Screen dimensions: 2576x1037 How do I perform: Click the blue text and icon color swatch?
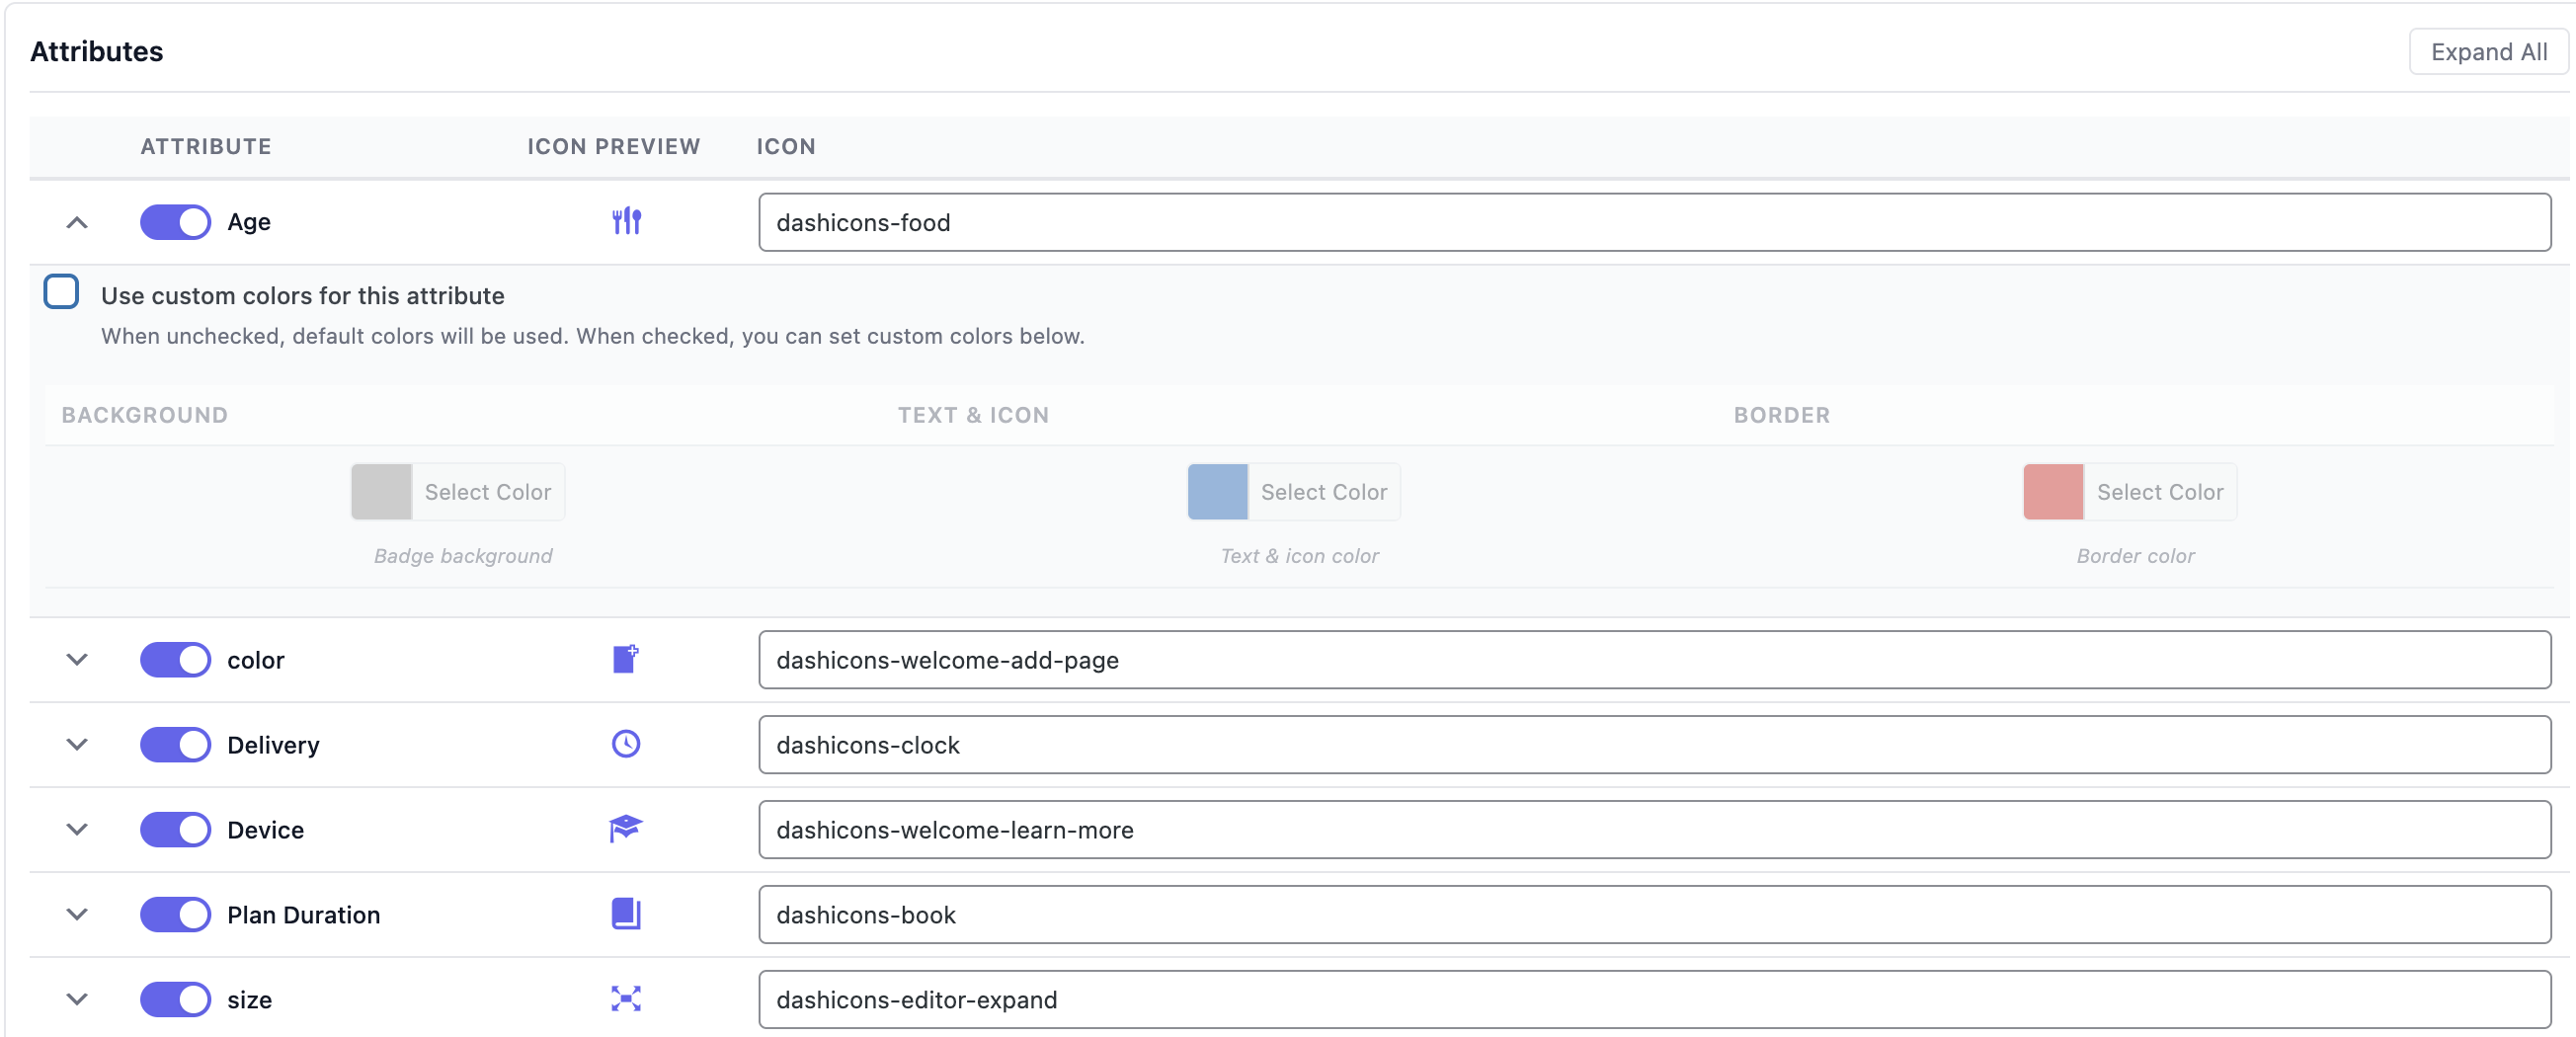pos(1217,491)
